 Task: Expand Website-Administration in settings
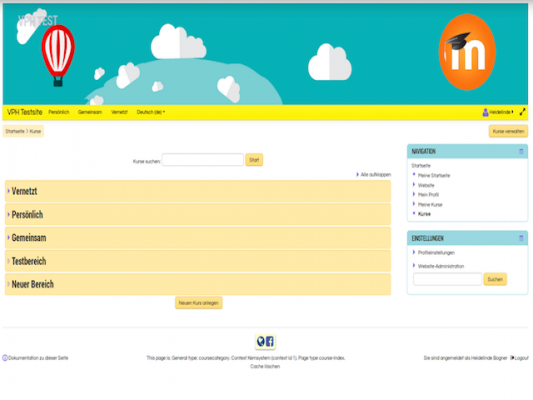pyautogui.click(x=441, y=266)
